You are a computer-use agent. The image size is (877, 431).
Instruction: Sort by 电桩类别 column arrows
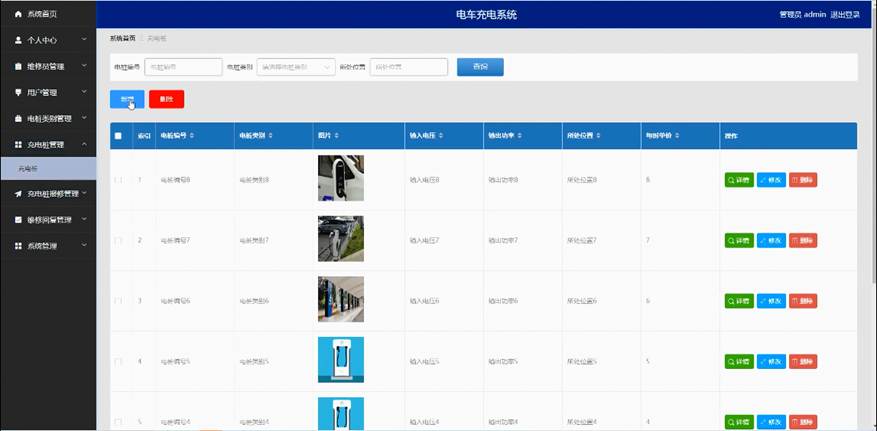271,135
